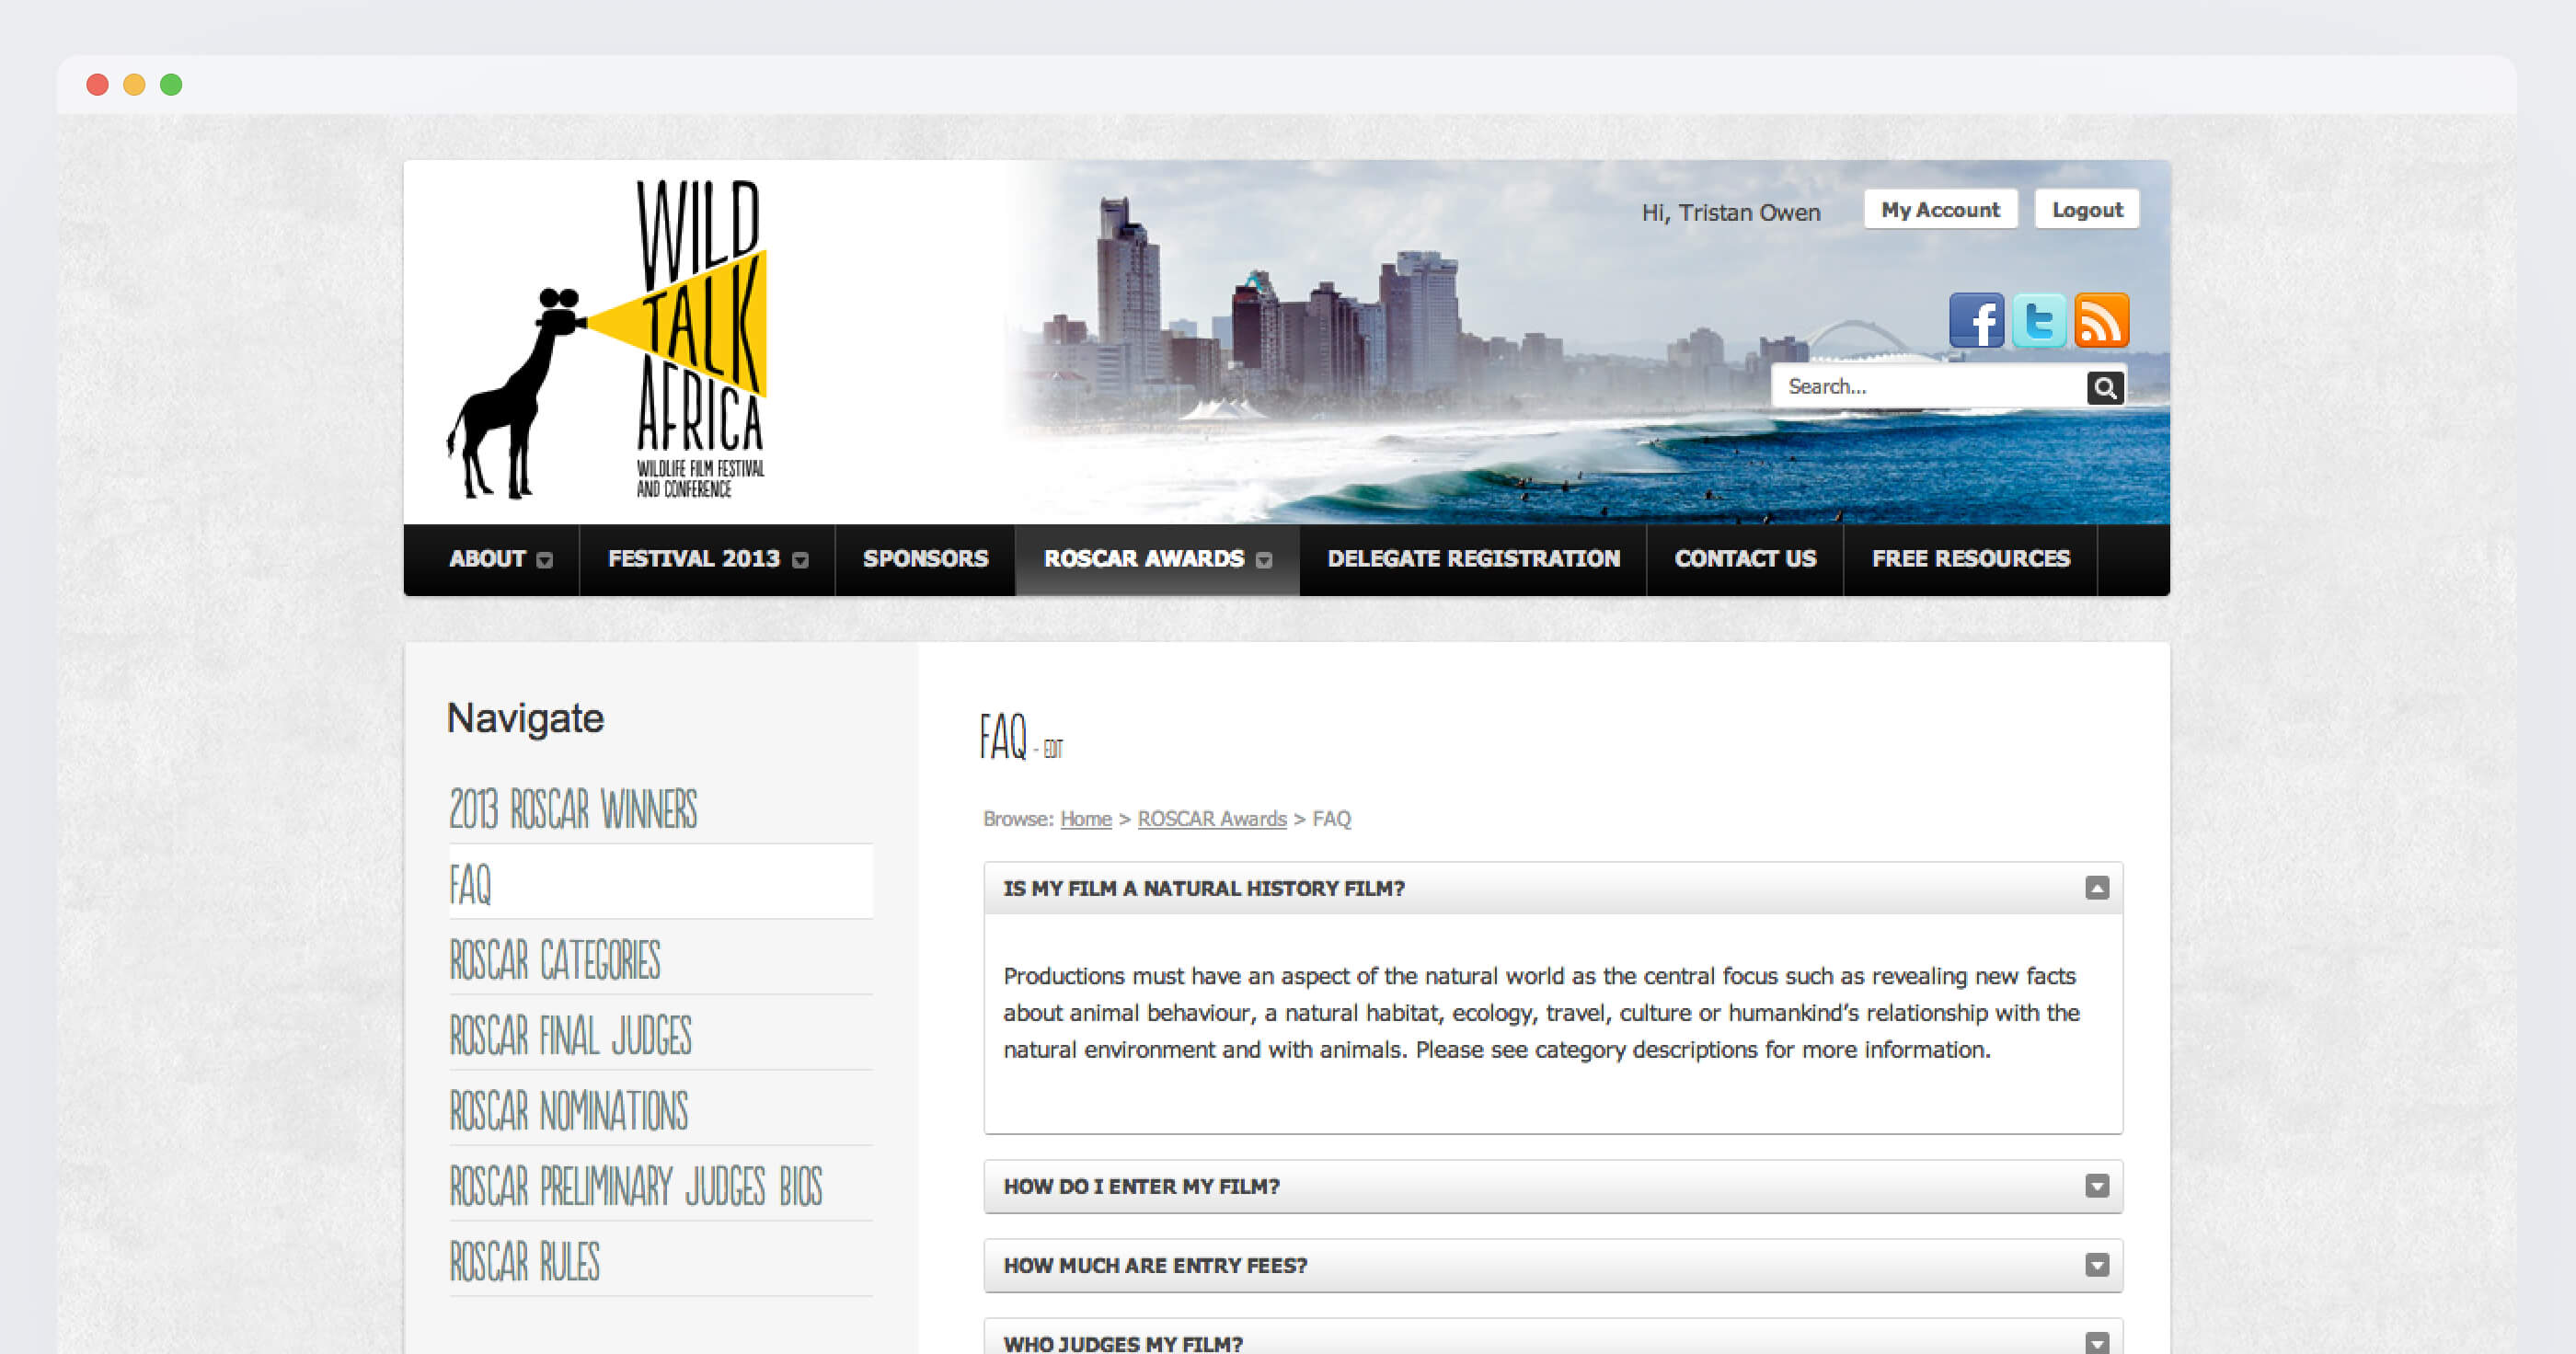2576x1354 pixels.
Task: Click the final FAQ breadcrumb text
Action: click(x=1331, y=819)
